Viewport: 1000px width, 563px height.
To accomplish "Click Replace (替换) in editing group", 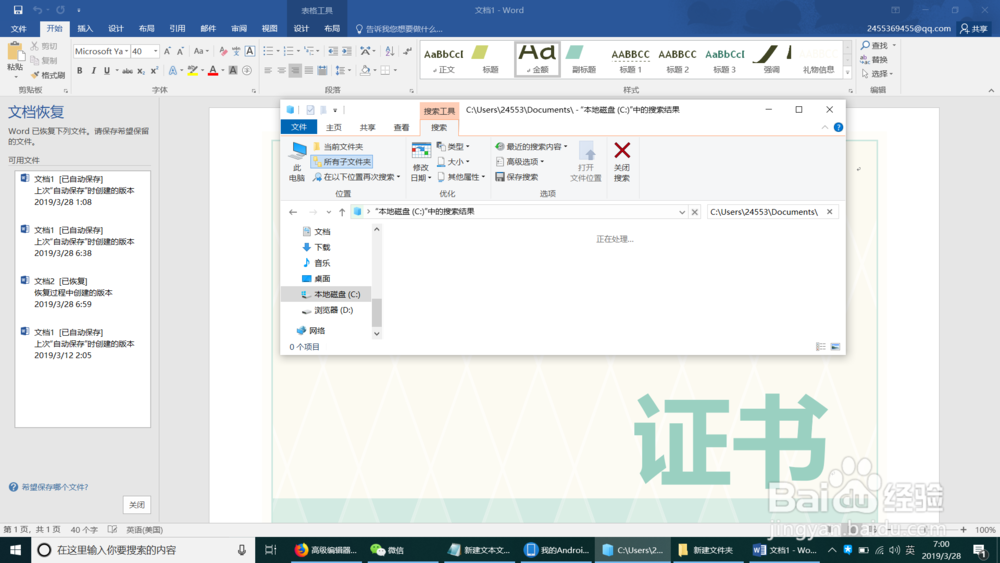I will (874, 59).
